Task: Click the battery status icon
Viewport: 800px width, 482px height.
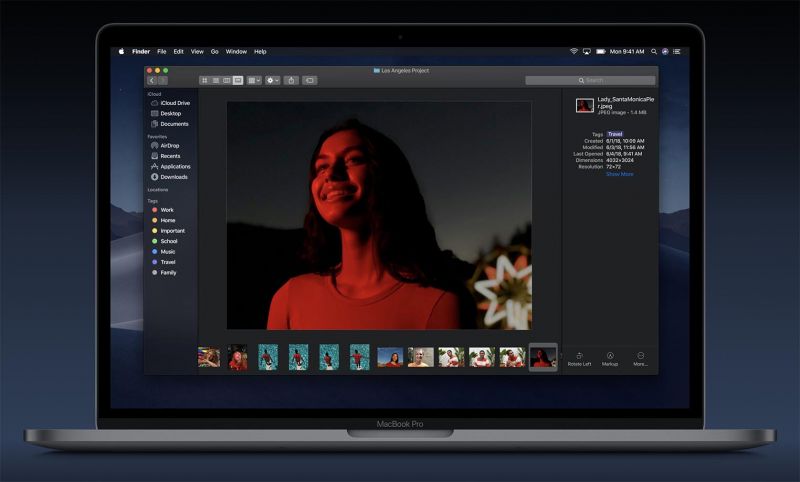Action: pos(601,52)
